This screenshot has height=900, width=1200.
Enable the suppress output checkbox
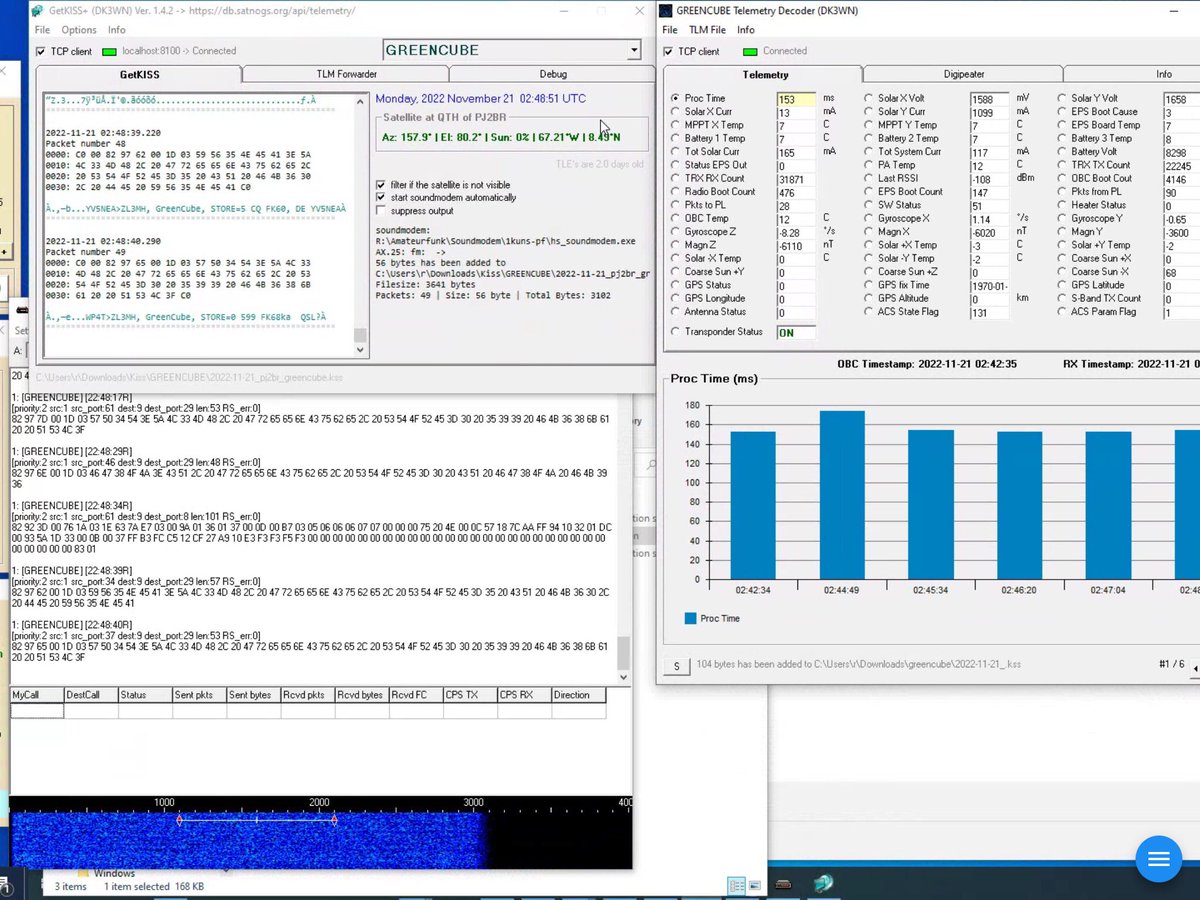click(381, 211)
